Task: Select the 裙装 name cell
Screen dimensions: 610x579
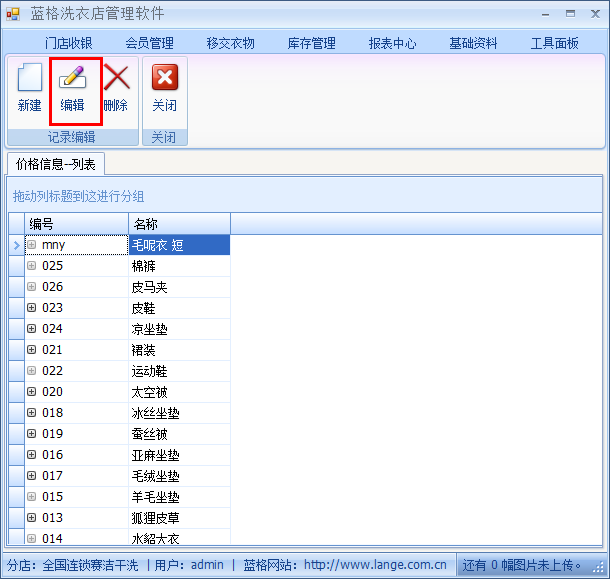Action: click(x=179, y=350)
